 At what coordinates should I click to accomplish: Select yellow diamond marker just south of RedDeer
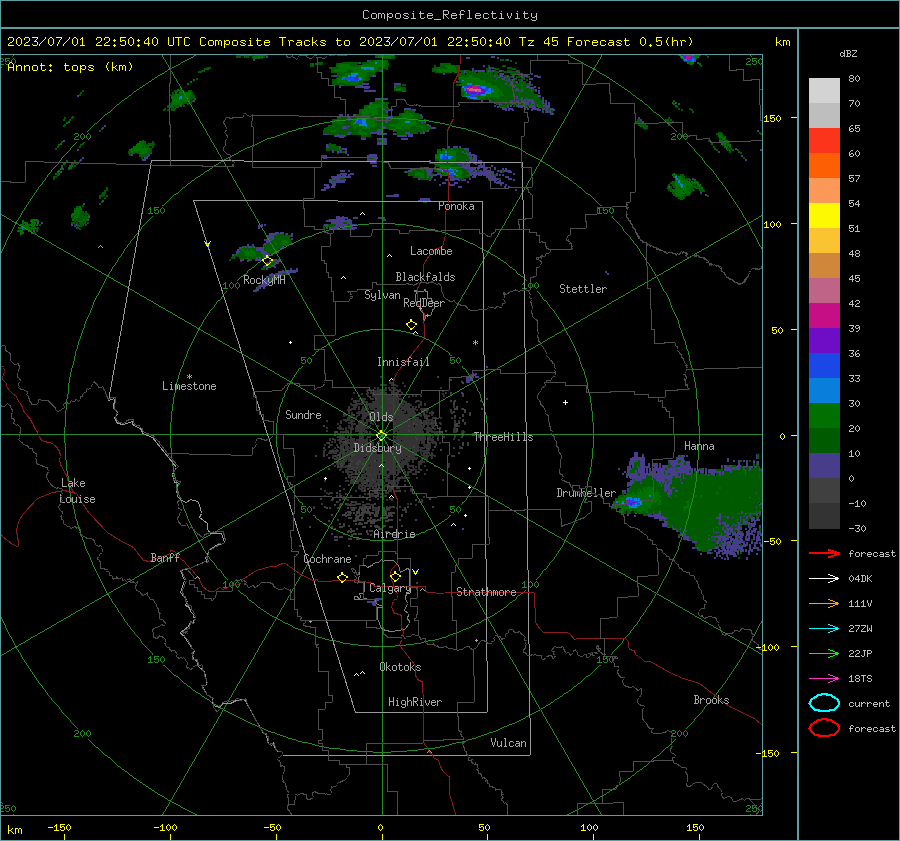click(411, 325)
